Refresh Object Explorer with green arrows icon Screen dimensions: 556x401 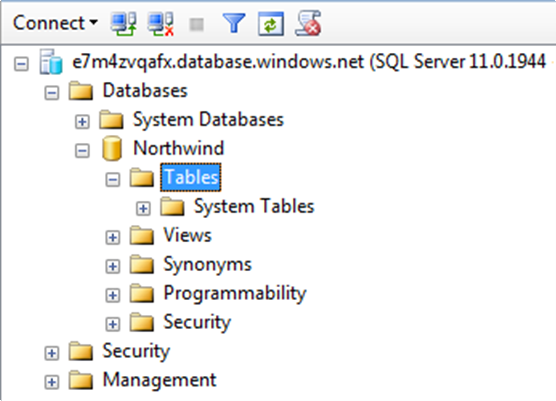click(271, 24)
